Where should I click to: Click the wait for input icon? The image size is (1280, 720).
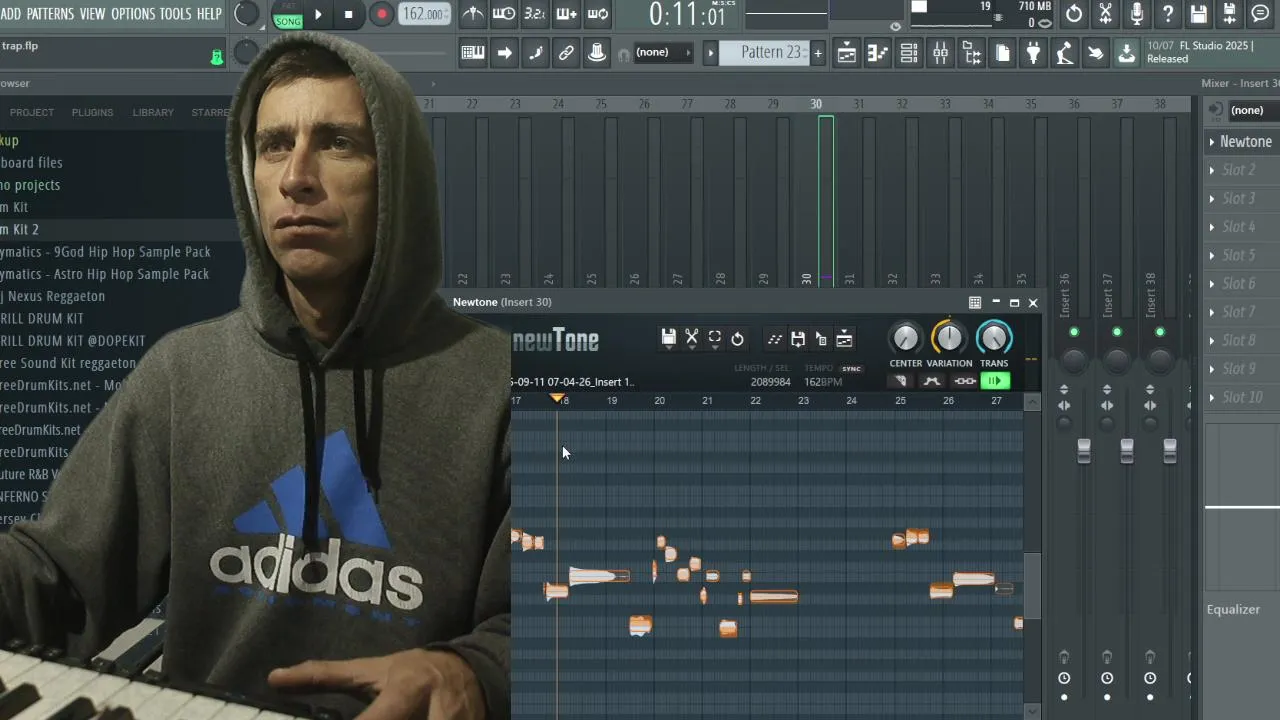pyautogui.click(x=504, y=14)
